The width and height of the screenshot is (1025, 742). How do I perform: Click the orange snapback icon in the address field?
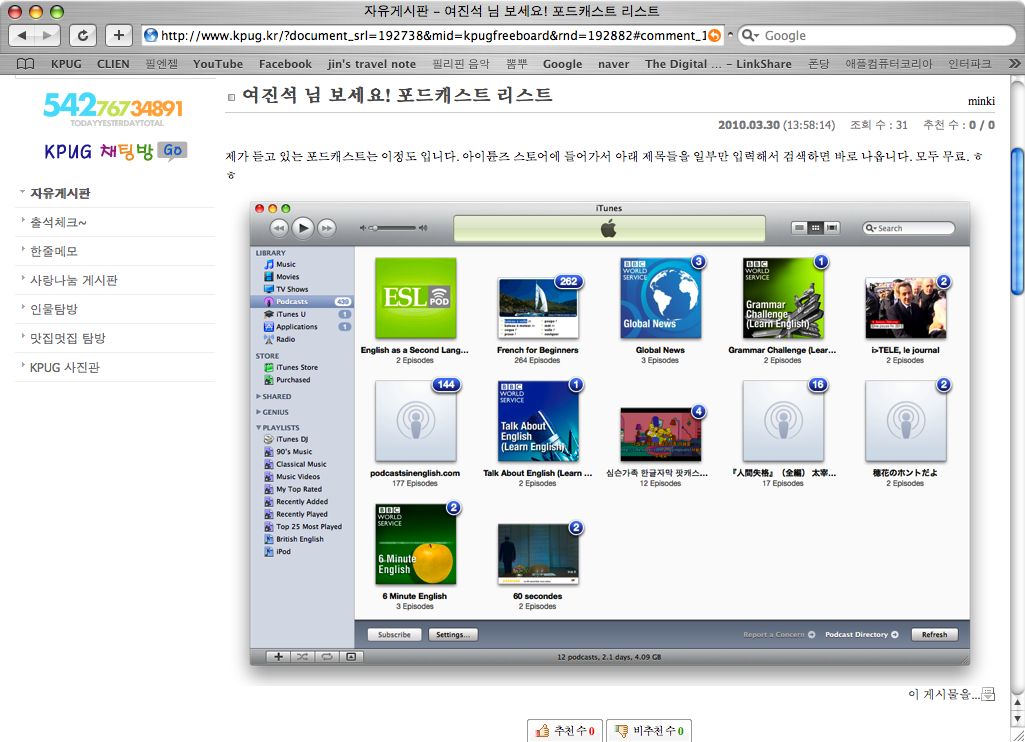[714, 35]
